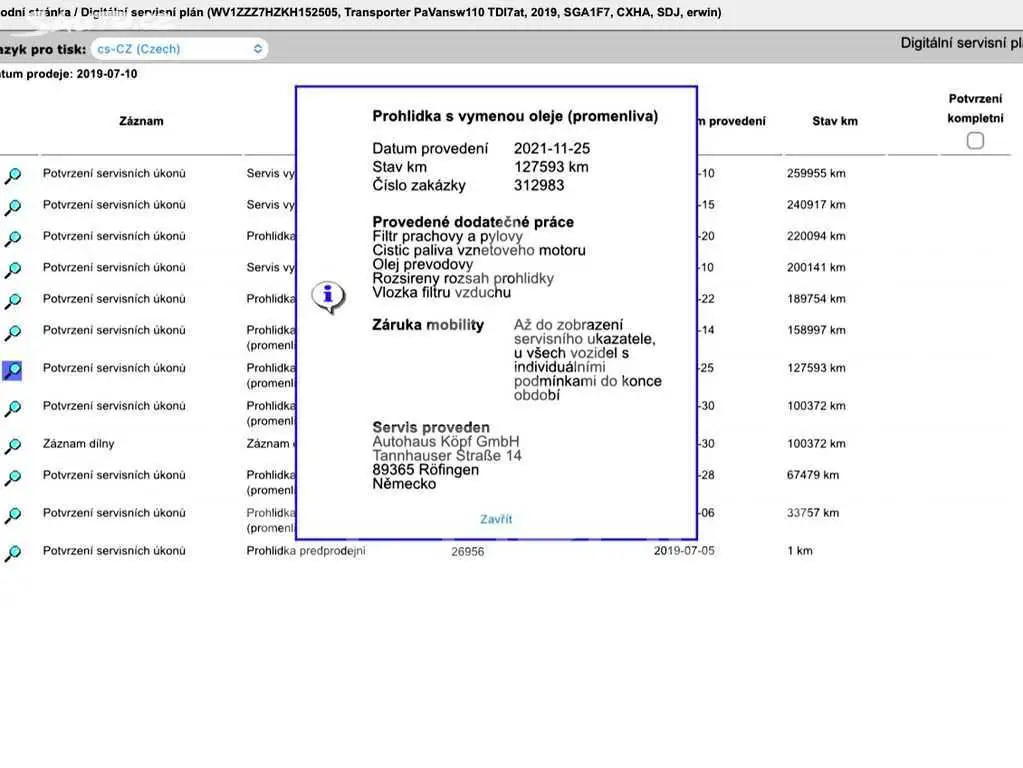Open magnifier for the 33757 km record

[12, 515]
